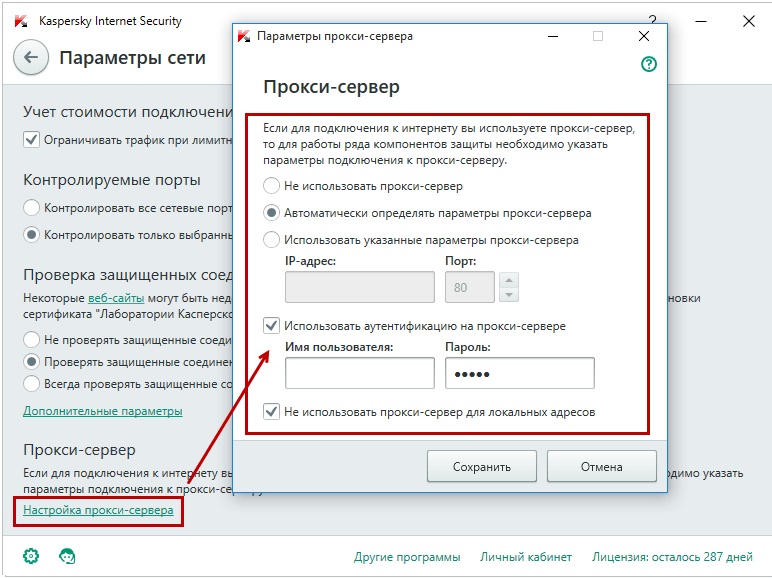Click the Пароль password field
The image size is (772, 578).
520,373
